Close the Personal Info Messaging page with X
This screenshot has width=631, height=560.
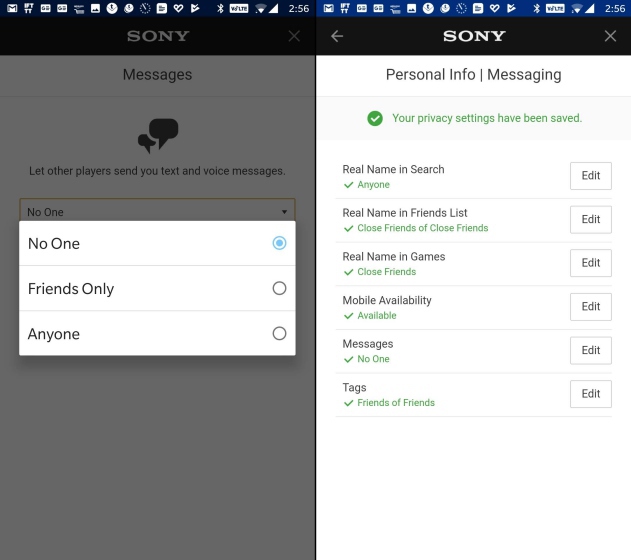pos(610,36)
